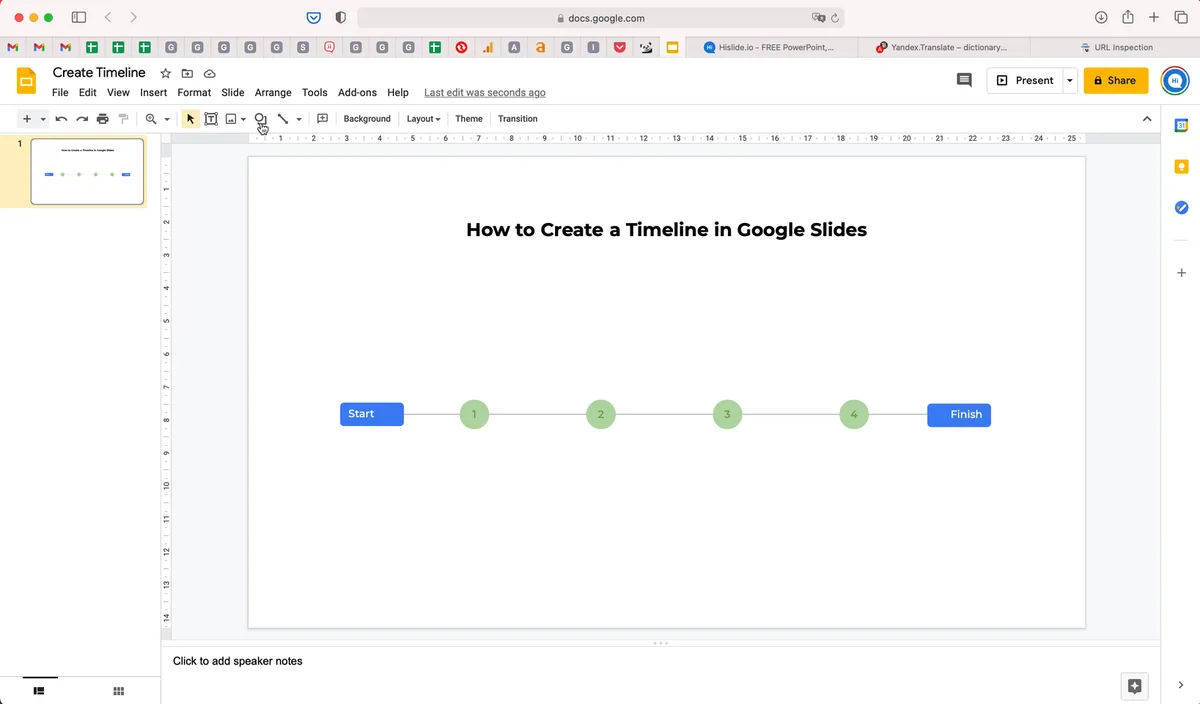The width and height of the screenshot is (1200, 704).
Task: Select the Line tool
Action: 283,119
